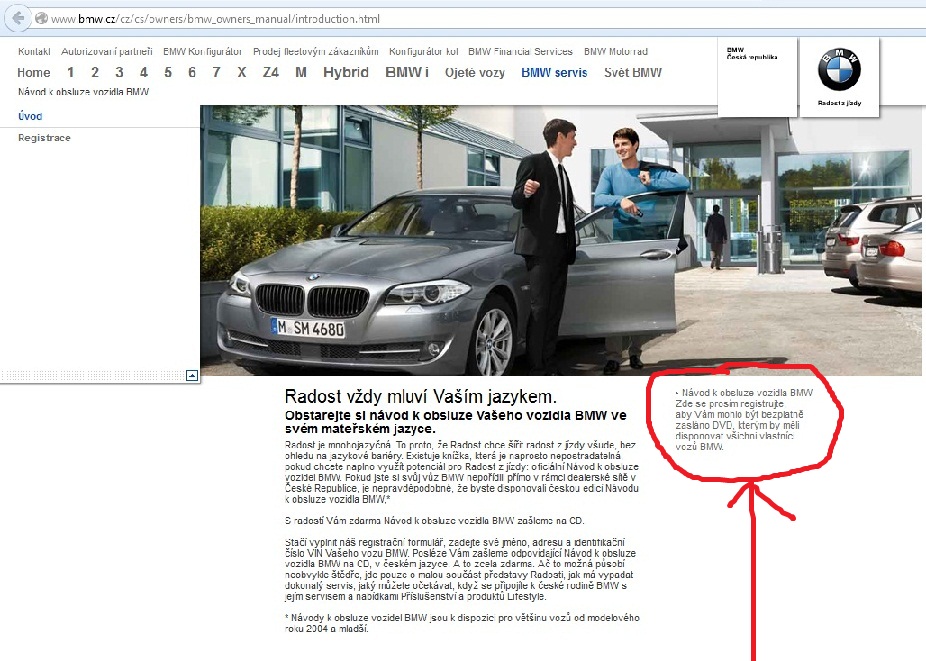Select the M models menu item
926x661 pixels.
(x=301, y=73)
